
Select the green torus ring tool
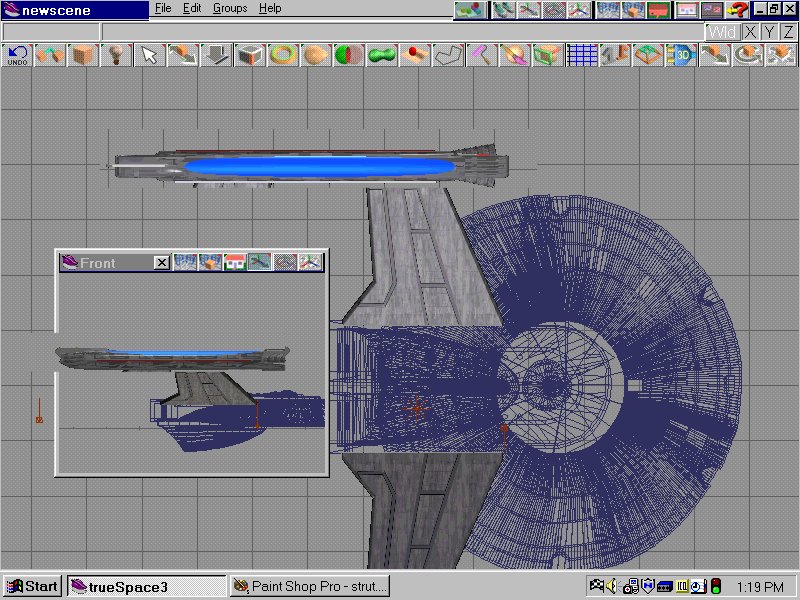pyautogui.click(x=283, y=55)
